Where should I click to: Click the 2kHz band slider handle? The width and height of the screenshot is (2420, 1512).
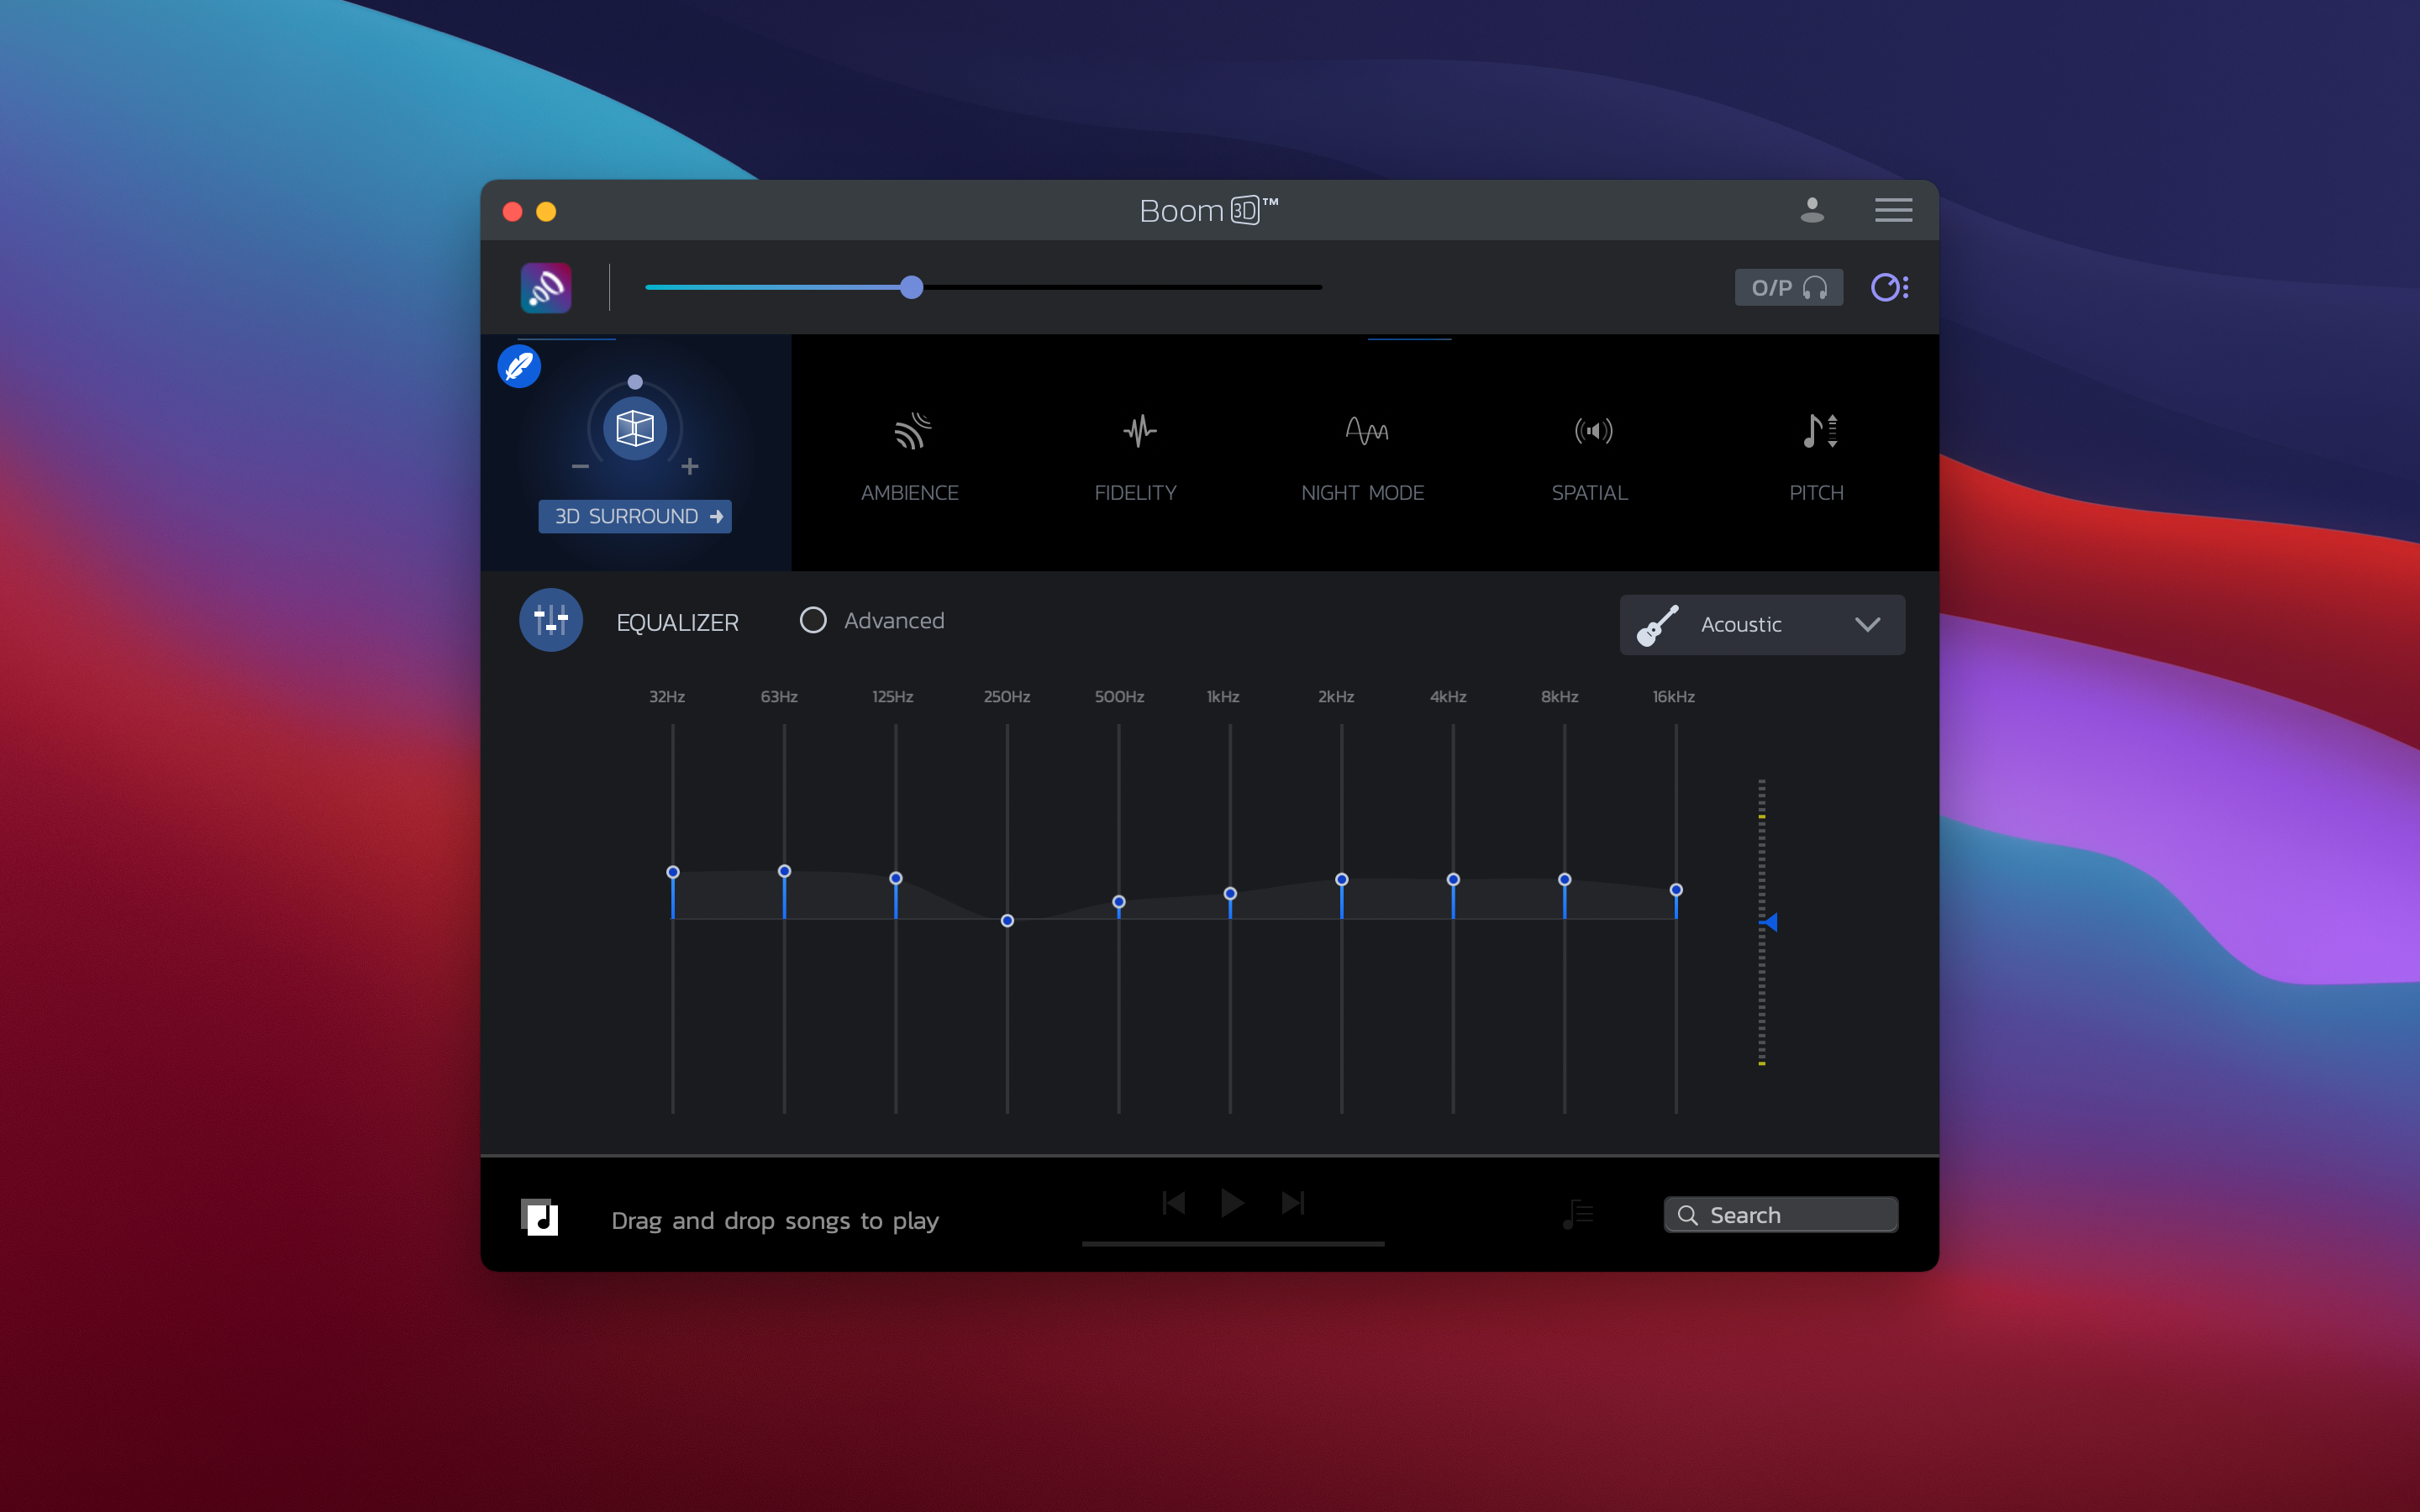pyautogui.click(x=1342, y=879)
